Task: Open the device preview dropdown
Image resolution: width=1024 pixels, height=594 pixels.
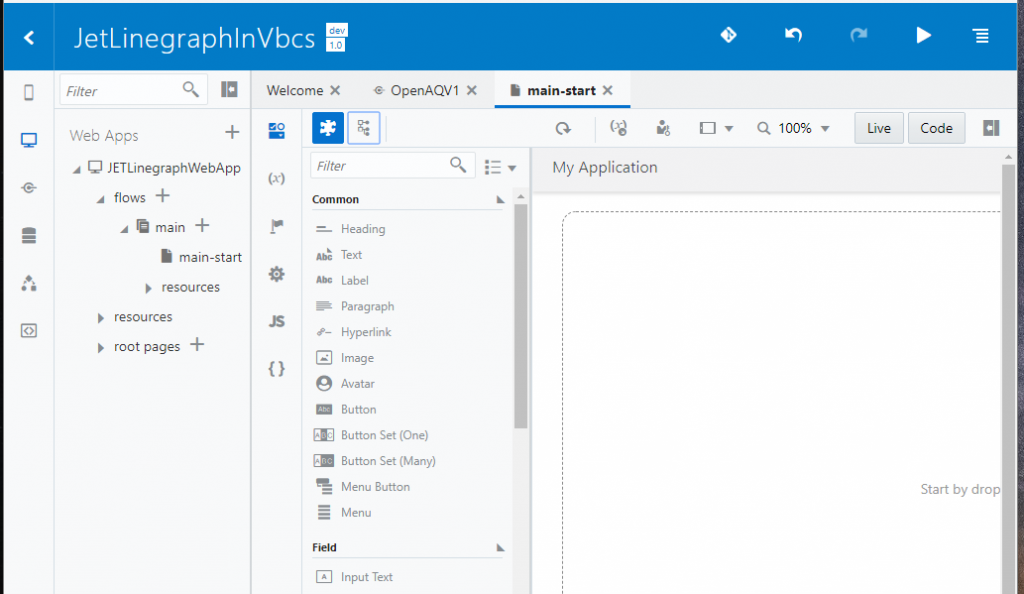Action: point(714,128)
